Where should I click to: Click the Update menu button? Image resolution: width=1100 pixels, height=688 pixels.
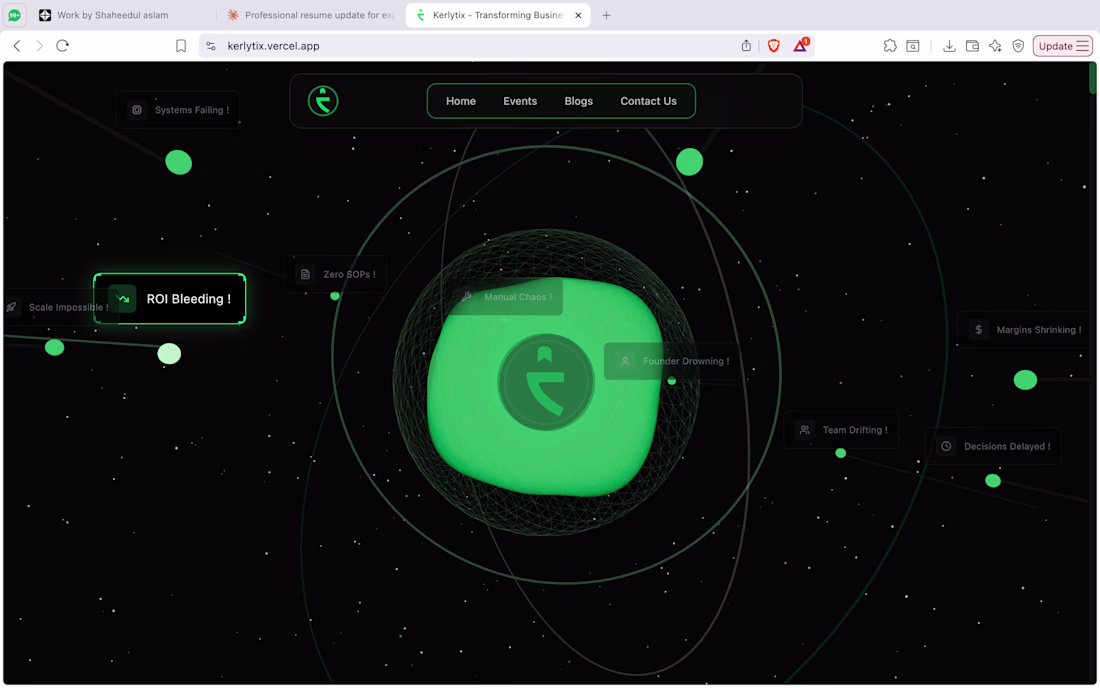1063,46
